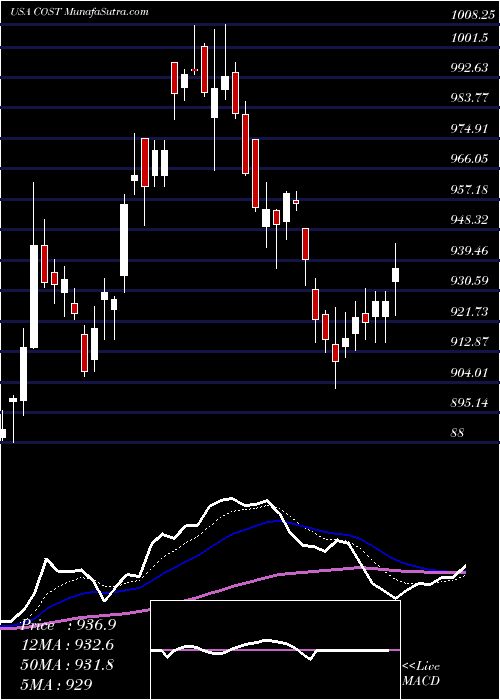Select the 1001.5 price axis label

click(x=469, y=38)
